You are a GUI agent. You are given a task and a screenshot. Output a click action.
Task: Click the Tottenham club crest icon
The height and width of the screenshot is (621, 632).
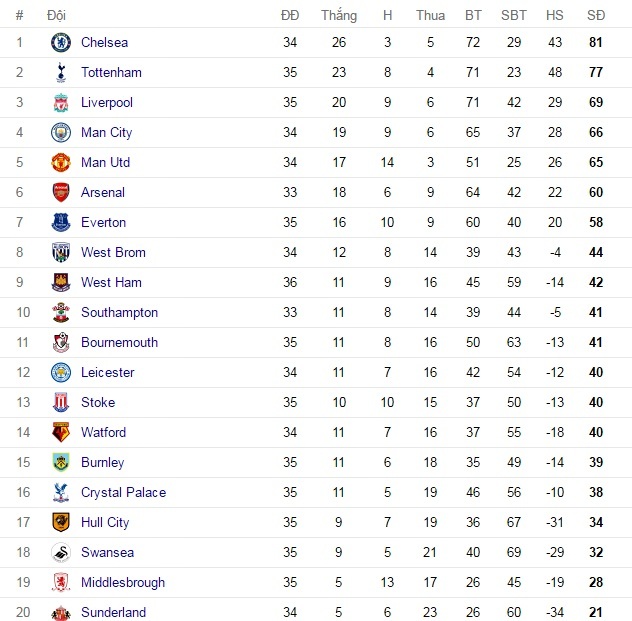coord(62,73)
